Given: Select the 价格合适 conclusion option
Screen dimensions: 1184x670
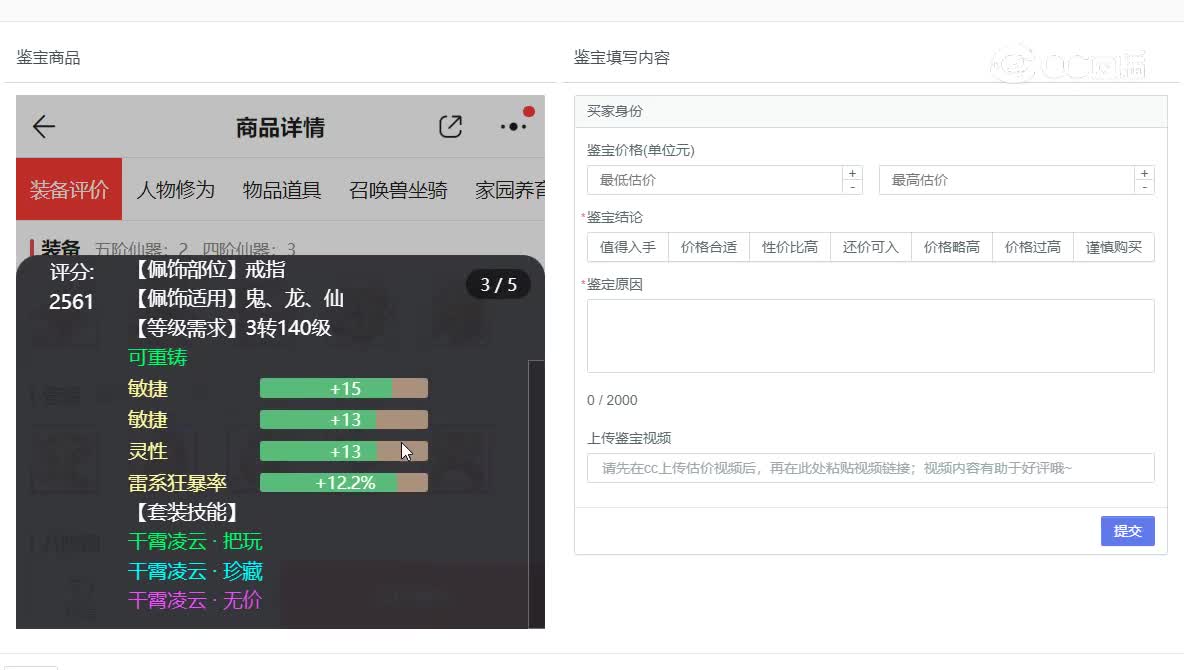Looking at the screenshot, I should (708, 247).
